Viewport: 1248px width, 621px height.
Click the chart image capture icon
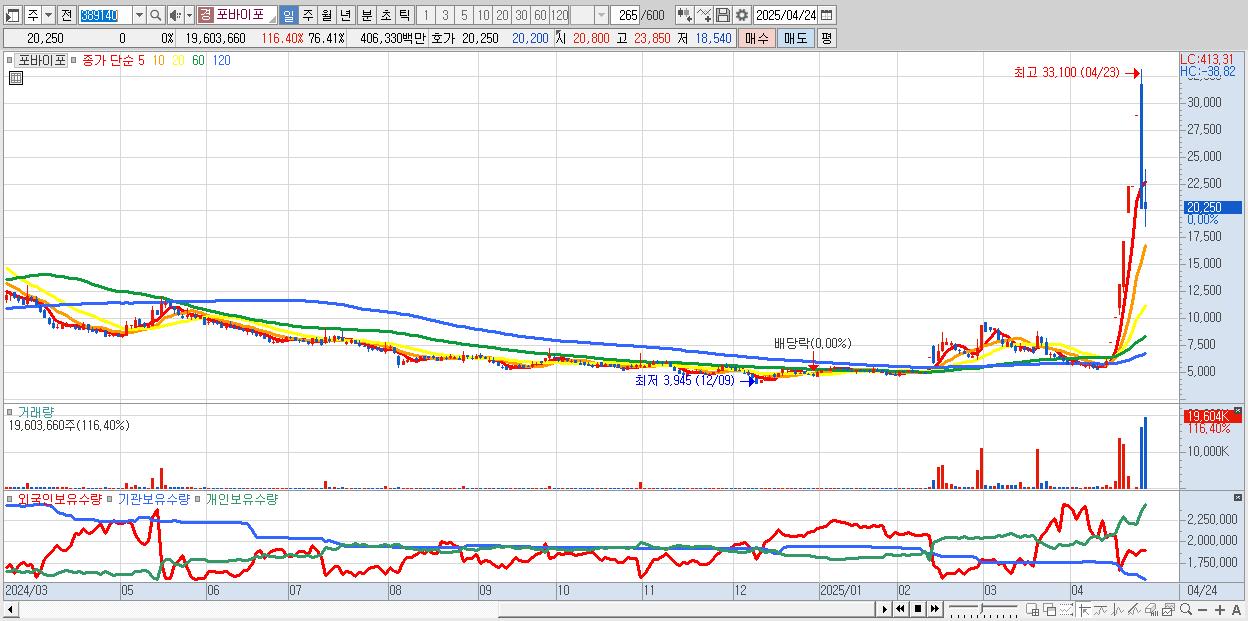pos(1168,609)
